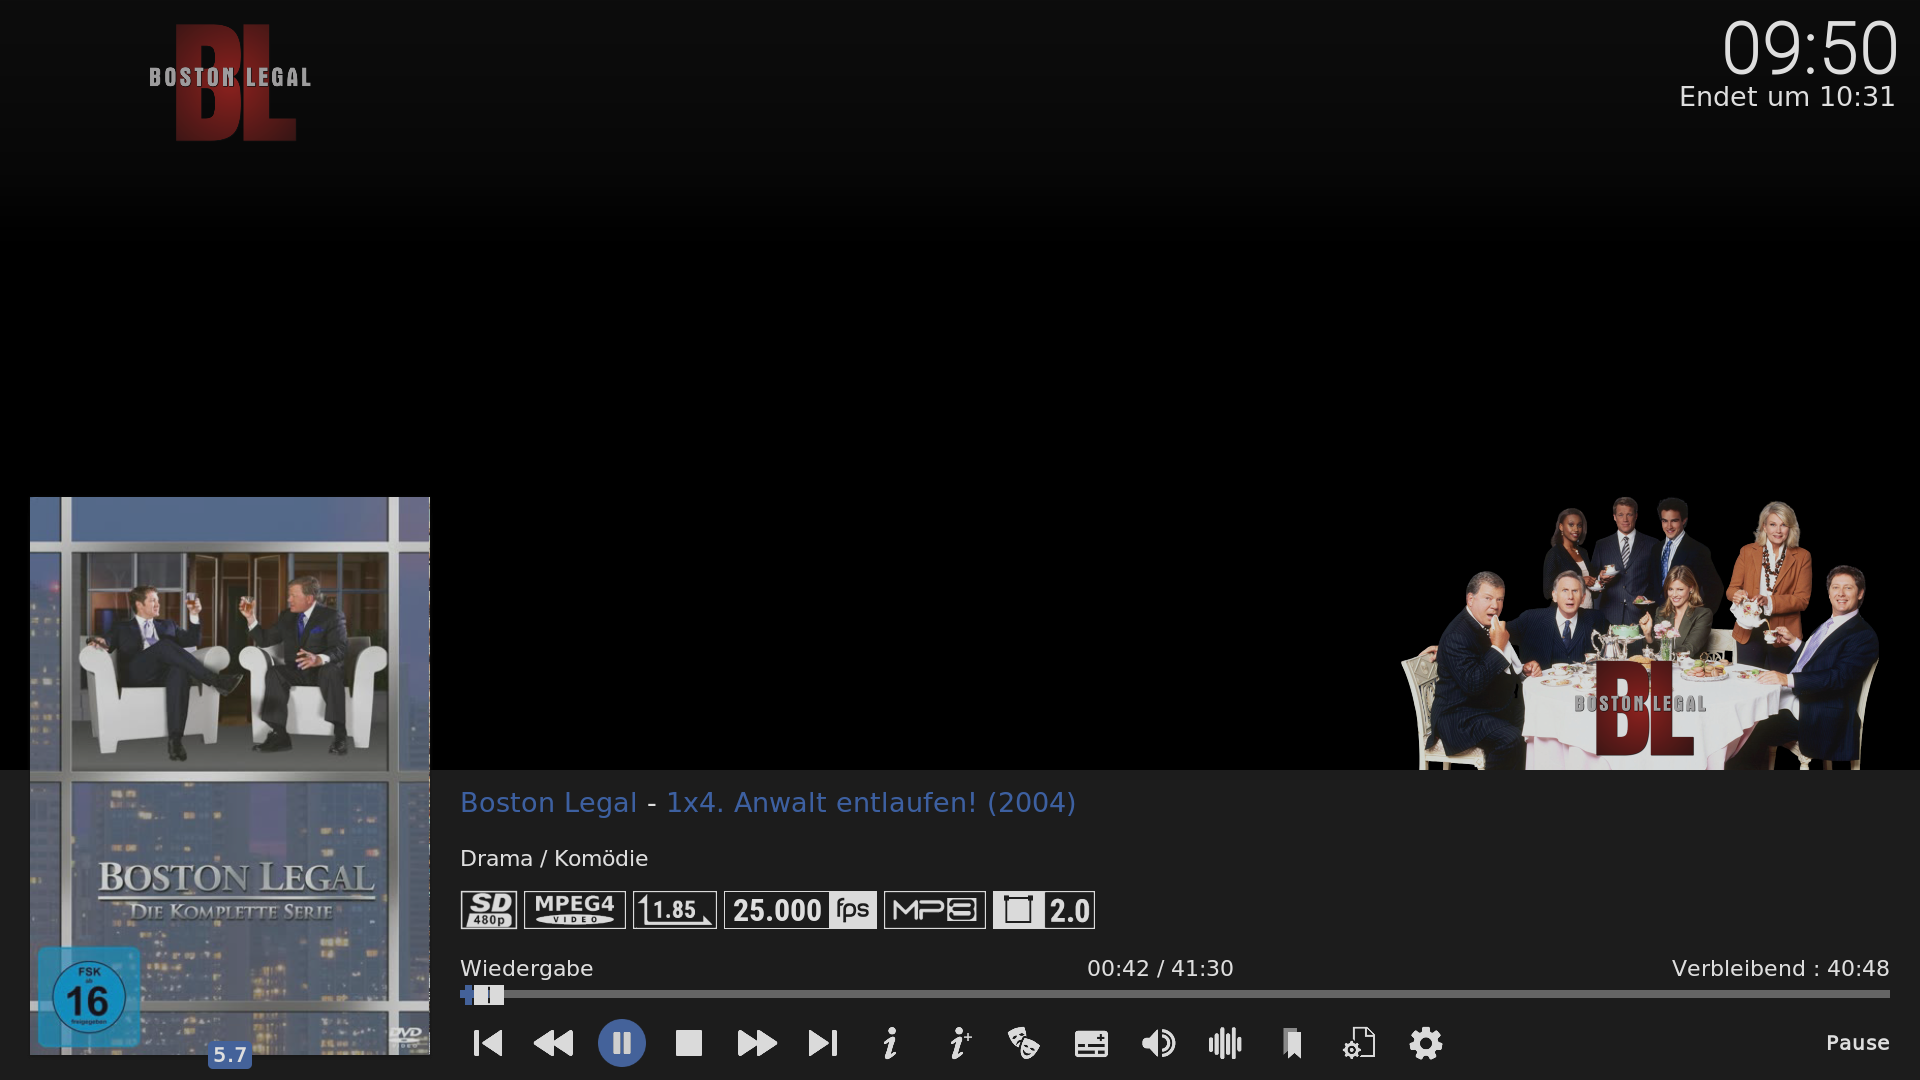Click the MPEG4 video codec badge

point(575,910)
